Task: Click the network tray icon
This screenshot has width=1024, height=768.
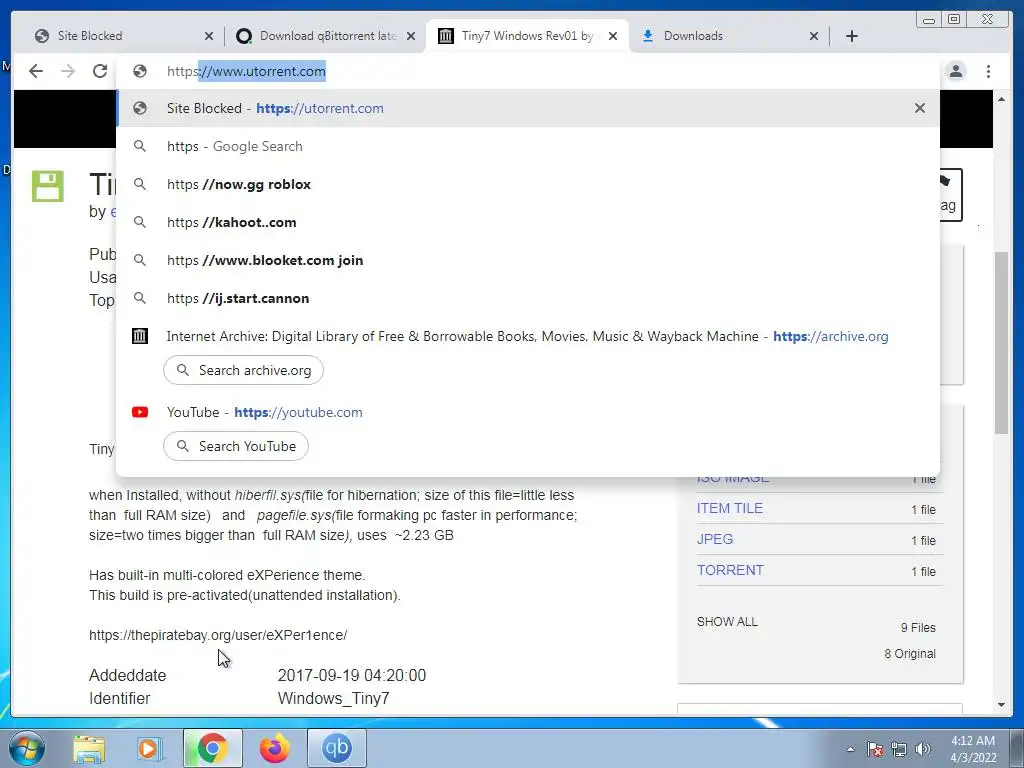Action: [899, 749]
